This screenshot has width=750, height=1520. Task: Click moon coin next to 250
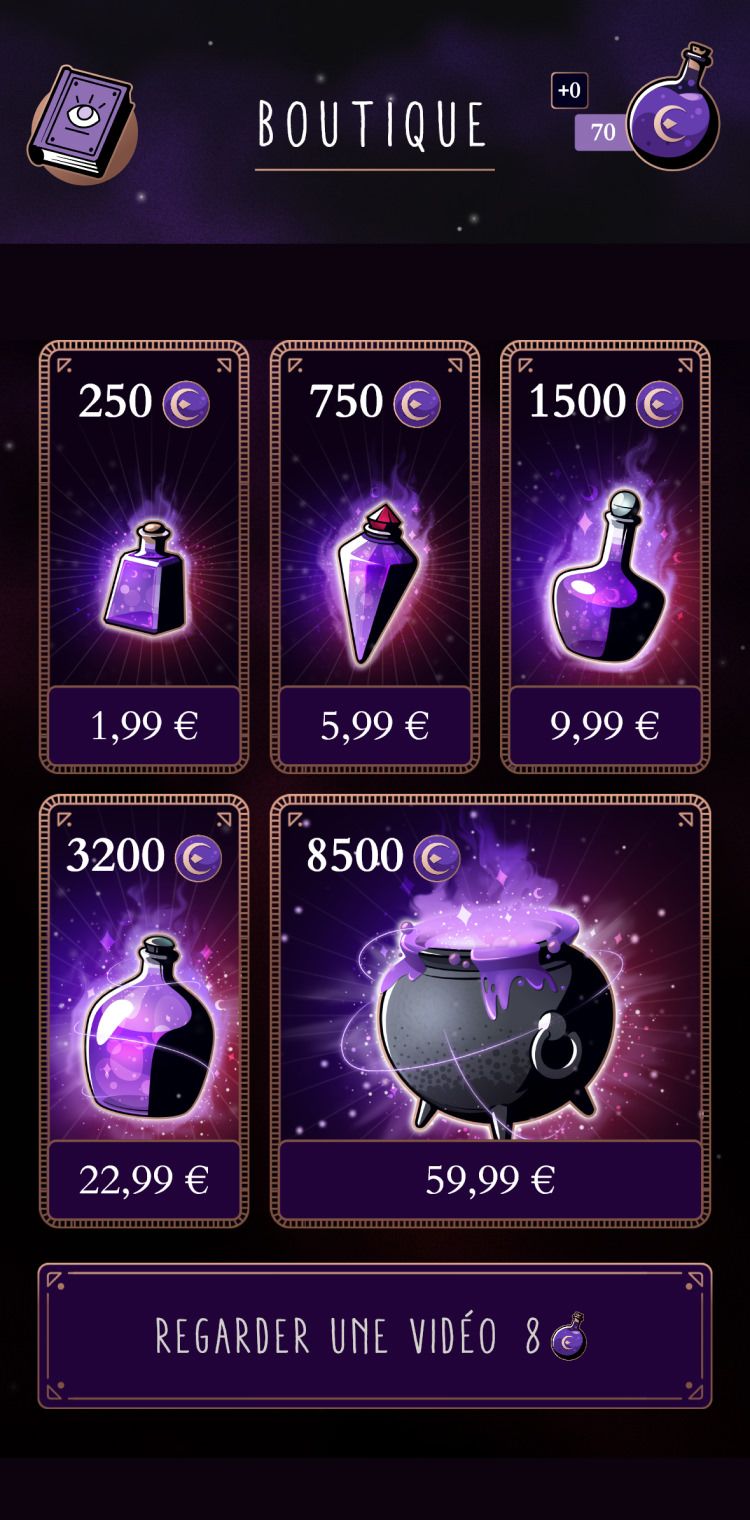pyautogui.click(x=186, y=403)
